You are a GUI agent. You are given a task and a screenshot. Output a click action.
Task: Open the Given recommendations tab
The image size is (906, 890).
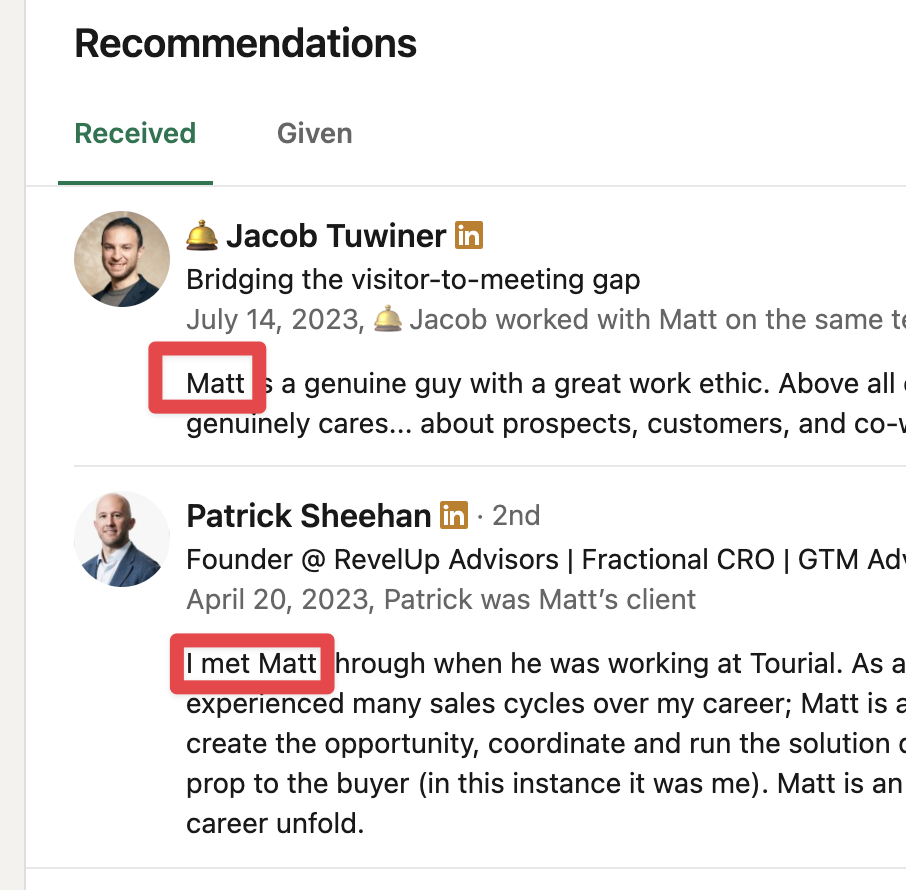click(314, 134)
